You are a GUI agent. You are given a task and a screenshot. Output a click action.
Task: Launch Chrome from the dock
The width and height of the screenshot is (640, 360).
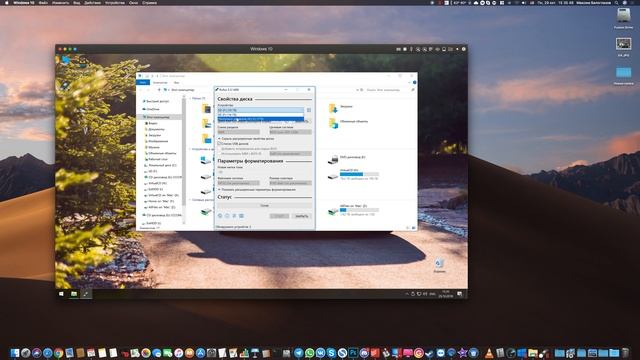(58, 353)
